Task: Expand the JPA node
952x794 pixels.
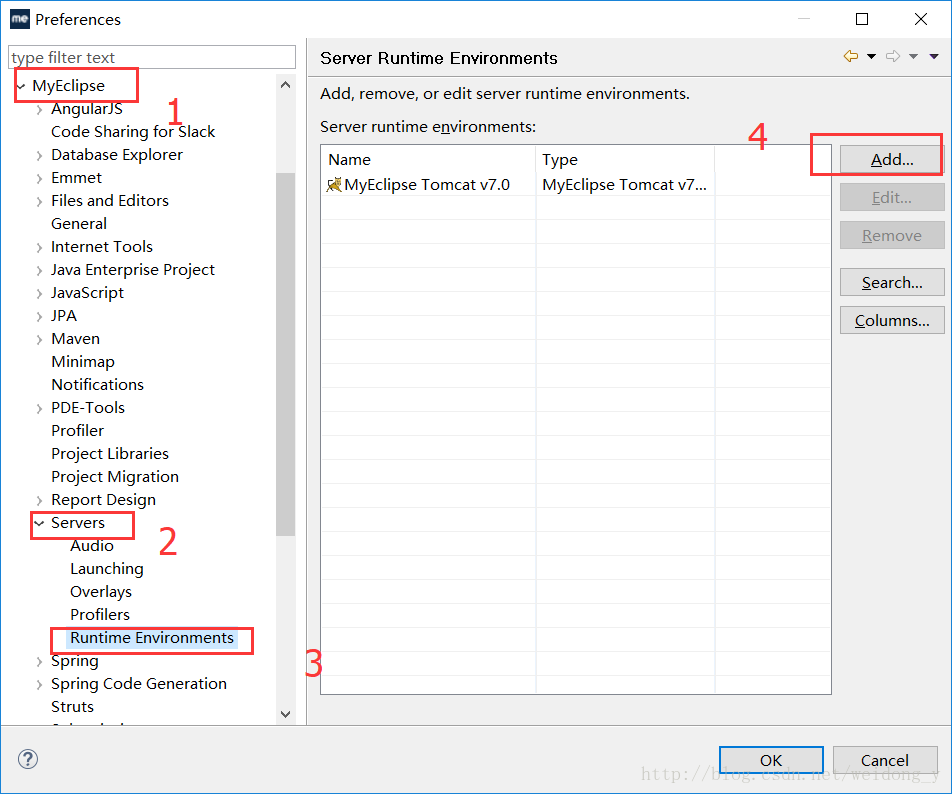Action: pyautogui.click(x=39, y=317)
